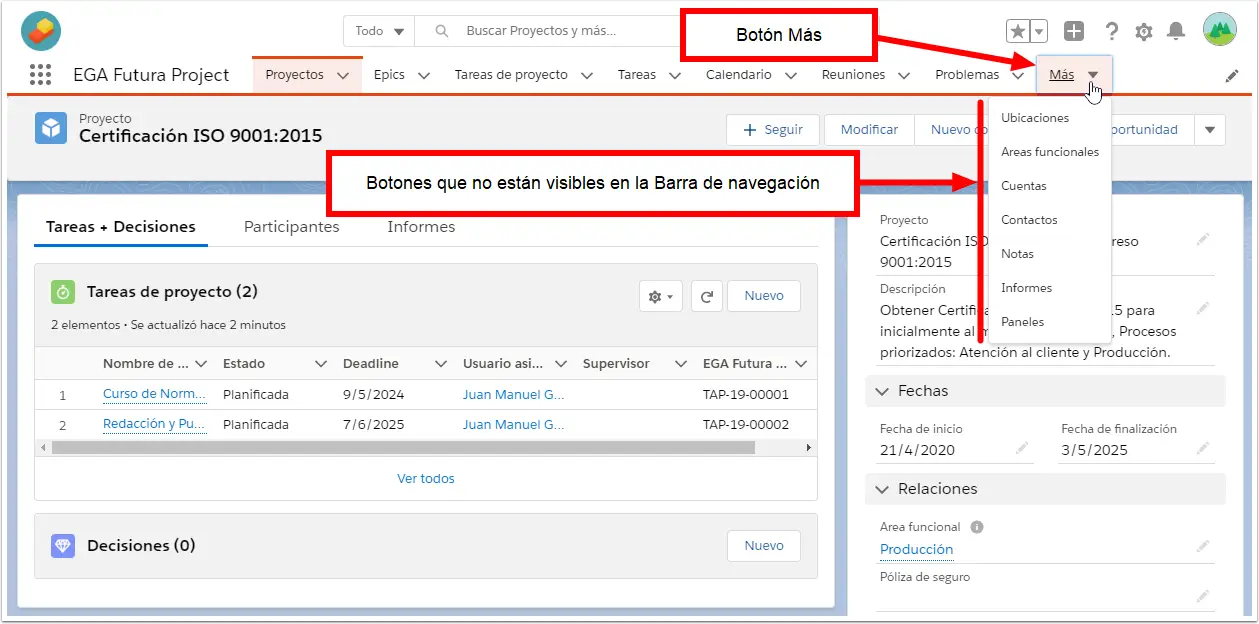Expand the Epics tab chevron

coord(423,75)
